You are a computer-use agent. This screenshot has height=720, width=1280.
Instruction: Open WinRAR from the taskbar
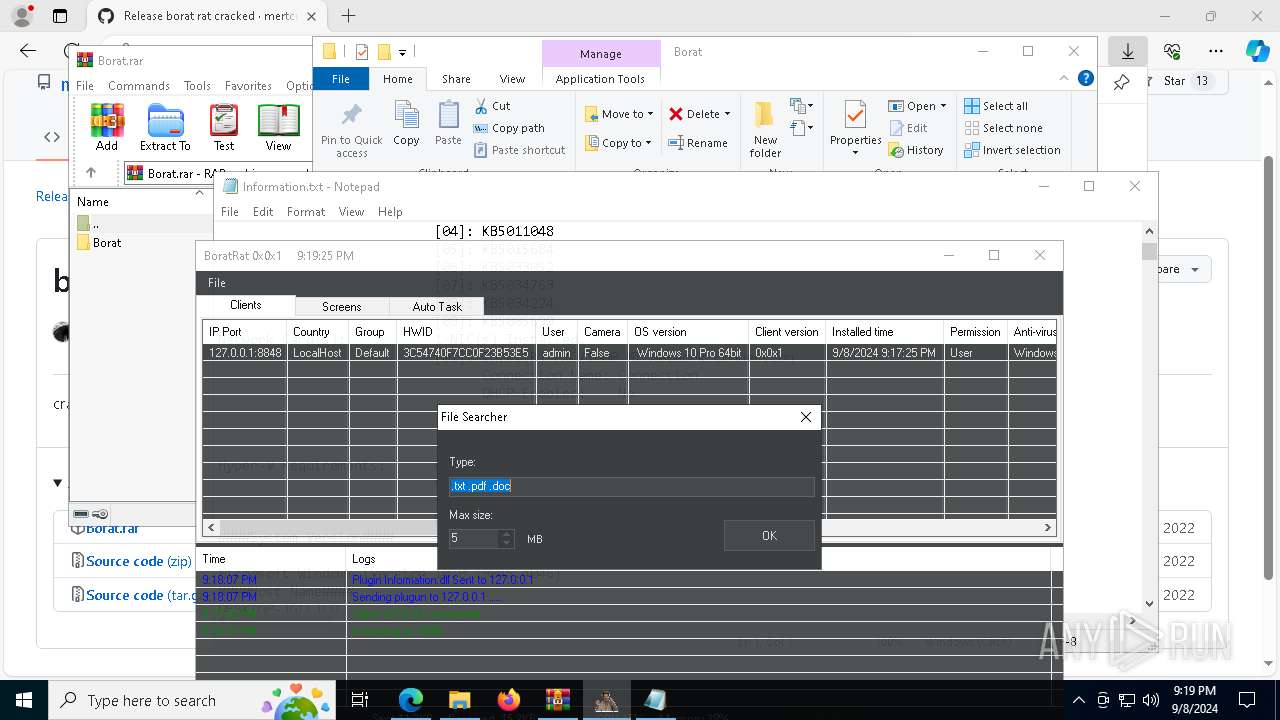click(557, 700)
